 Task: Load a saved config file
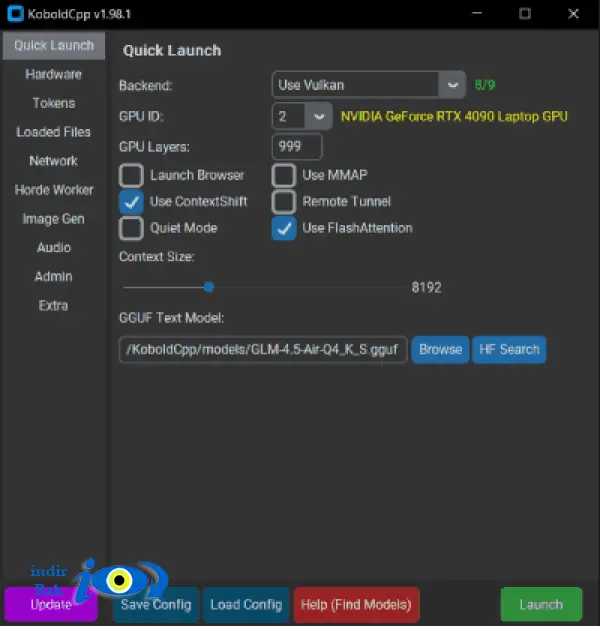pos(246,604)
